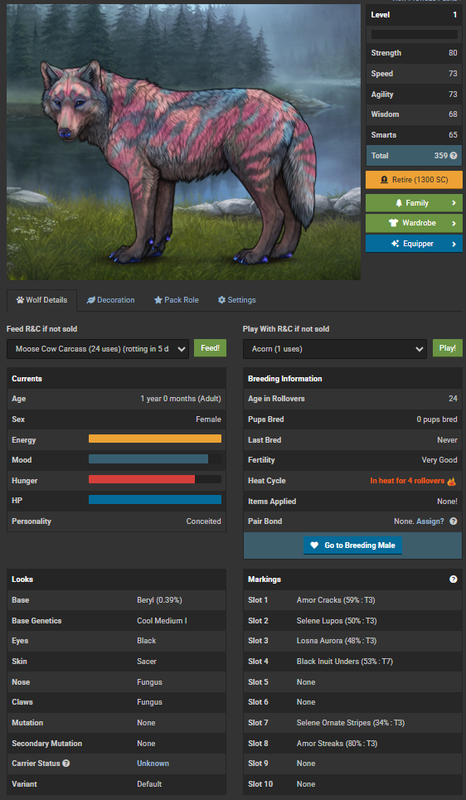The height and width of the screenshot is (800, 466).
Task: Click Retire (1300 SC) button
Action: point(414,180)
